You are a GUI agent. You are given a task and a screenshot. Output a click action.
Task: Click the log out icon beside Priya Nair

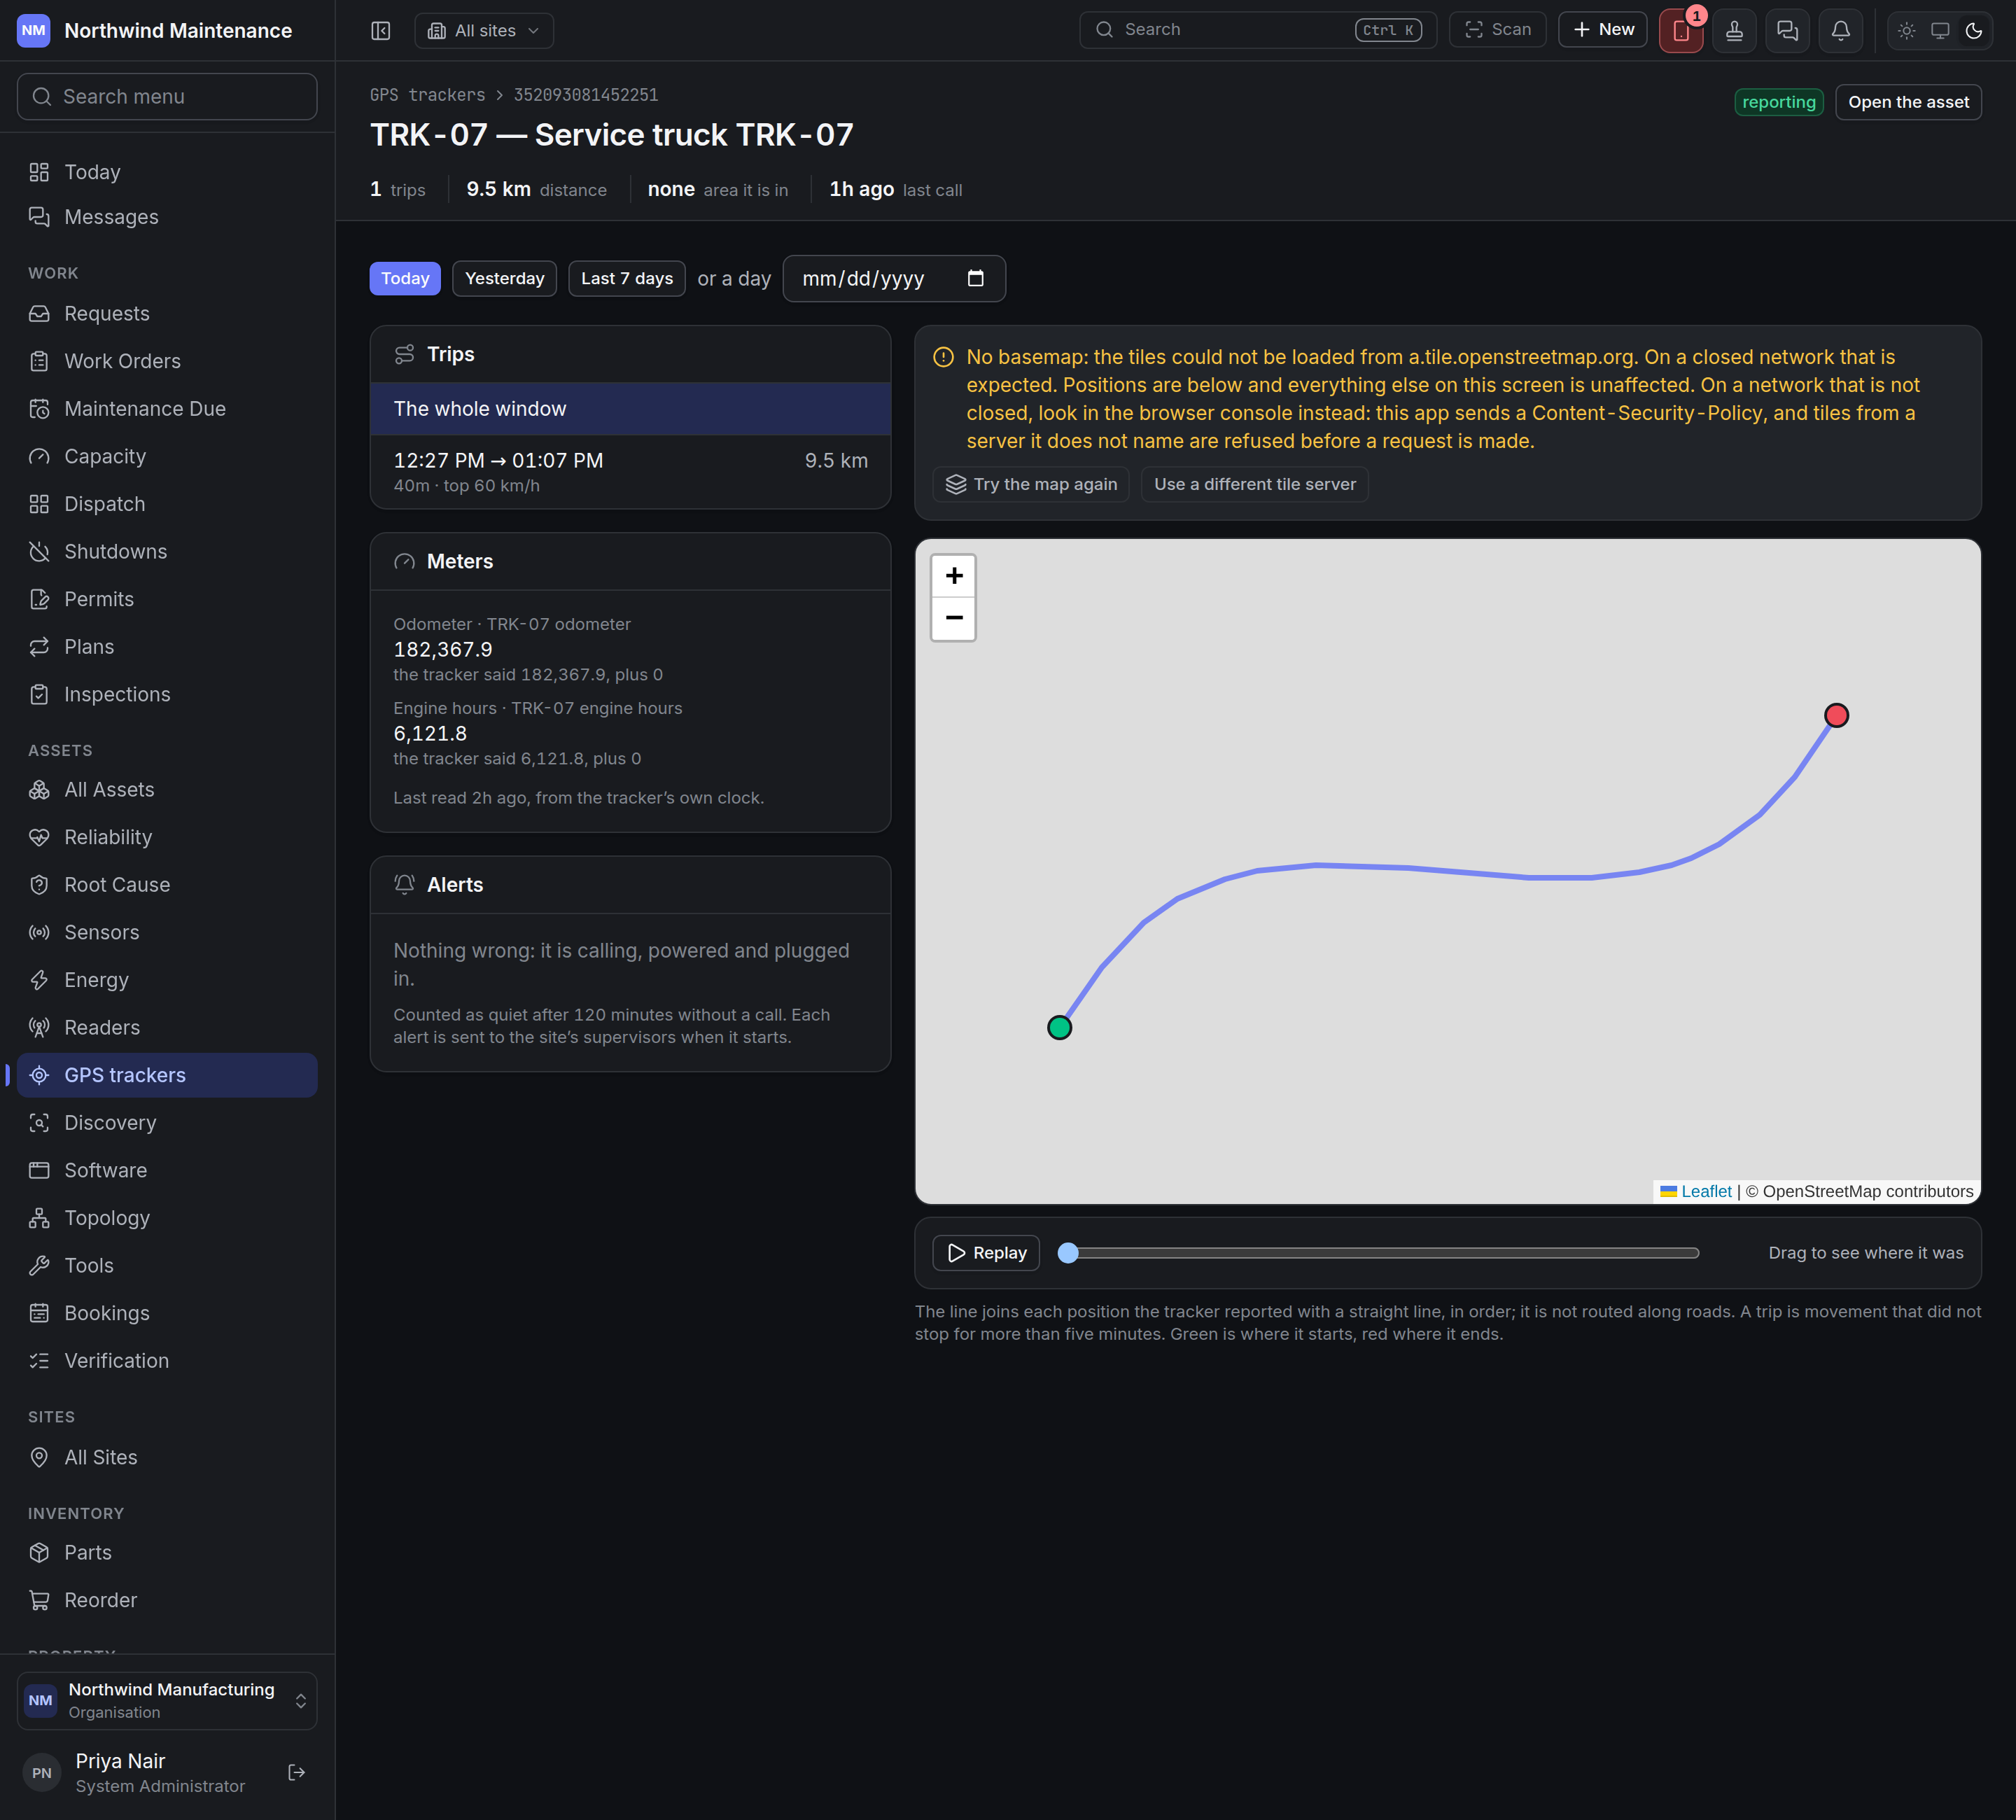(297, 1772)
